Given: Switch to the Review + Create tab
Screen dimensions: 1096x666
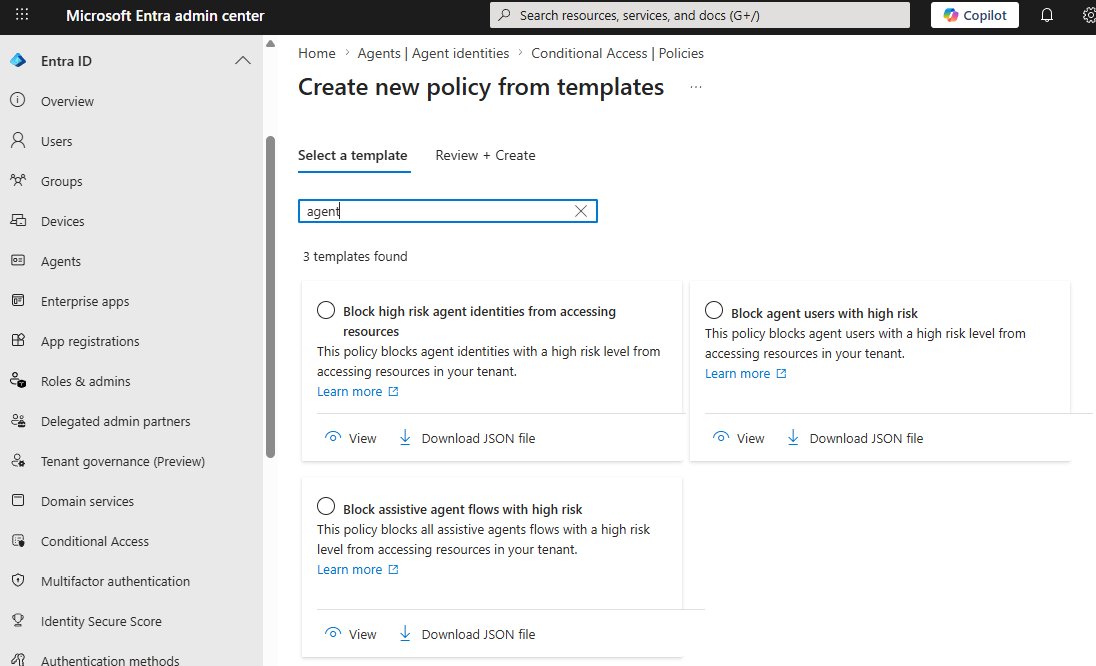Looking at the screenshot, I should (485, 155).
